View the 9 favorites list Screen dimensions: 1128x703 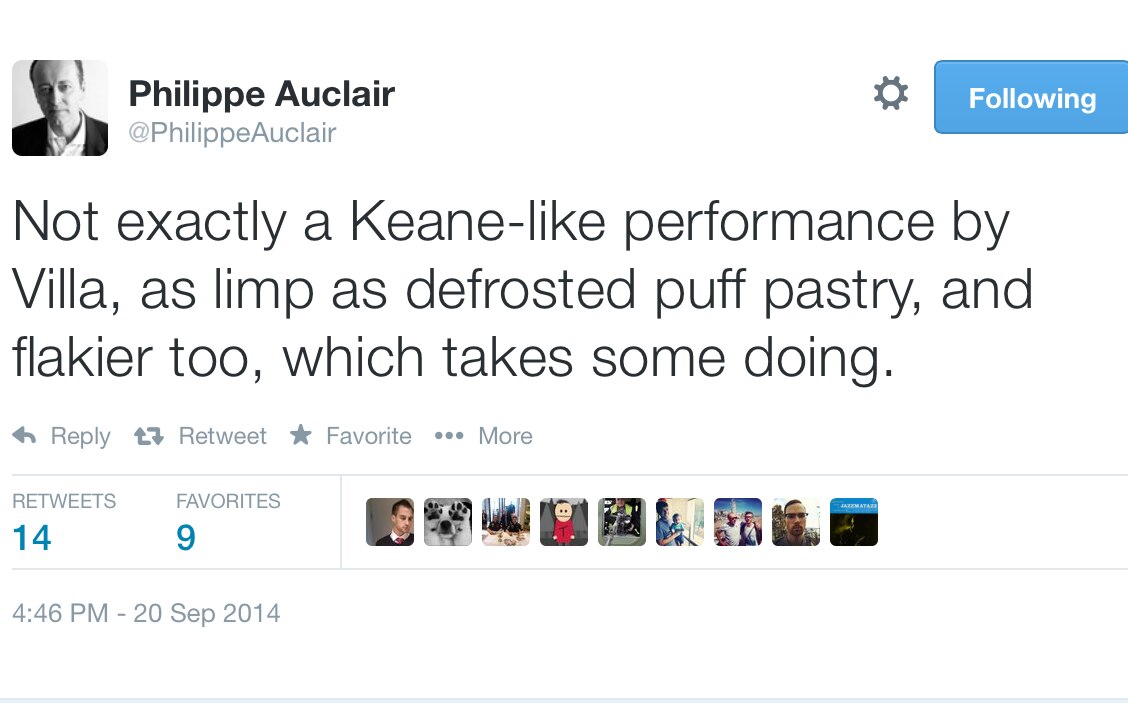[186, 538]
